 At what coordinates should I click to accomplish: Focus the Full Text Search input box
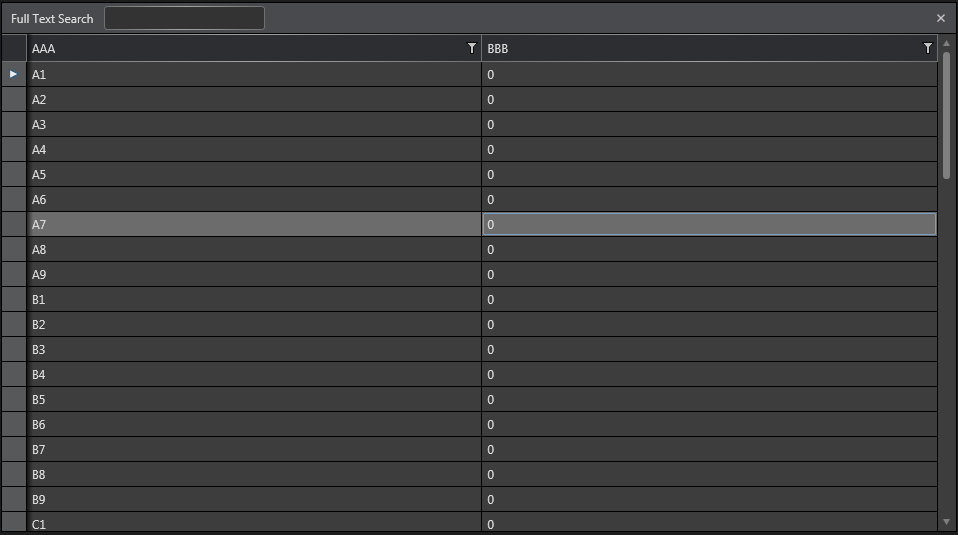184,18
